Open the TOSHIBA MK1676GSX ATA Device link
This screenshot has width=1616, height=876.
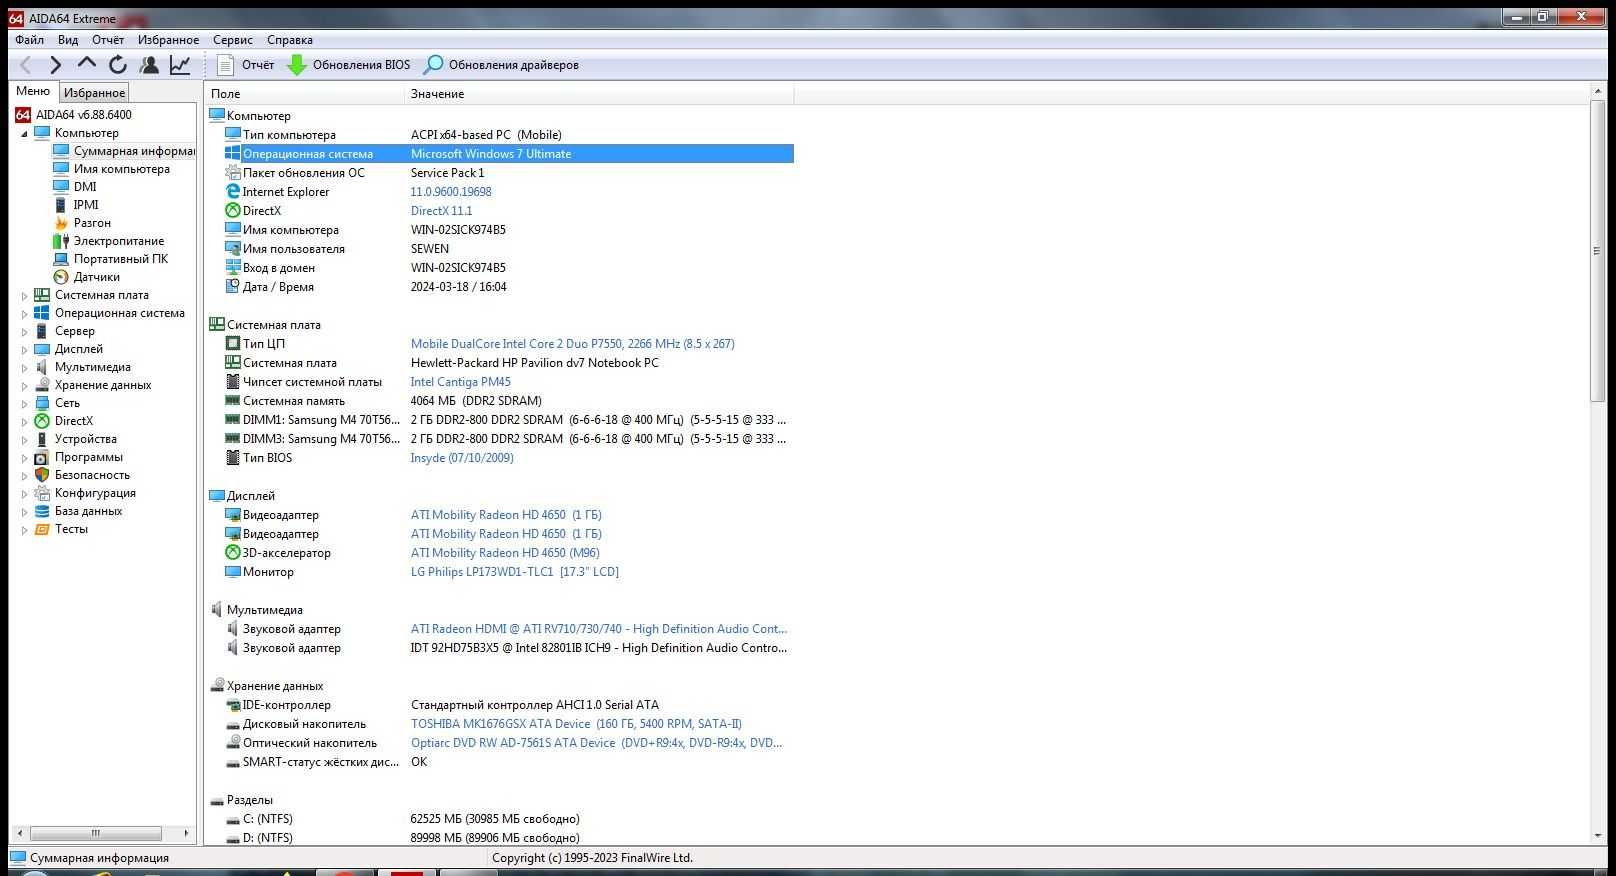point(576,724)
